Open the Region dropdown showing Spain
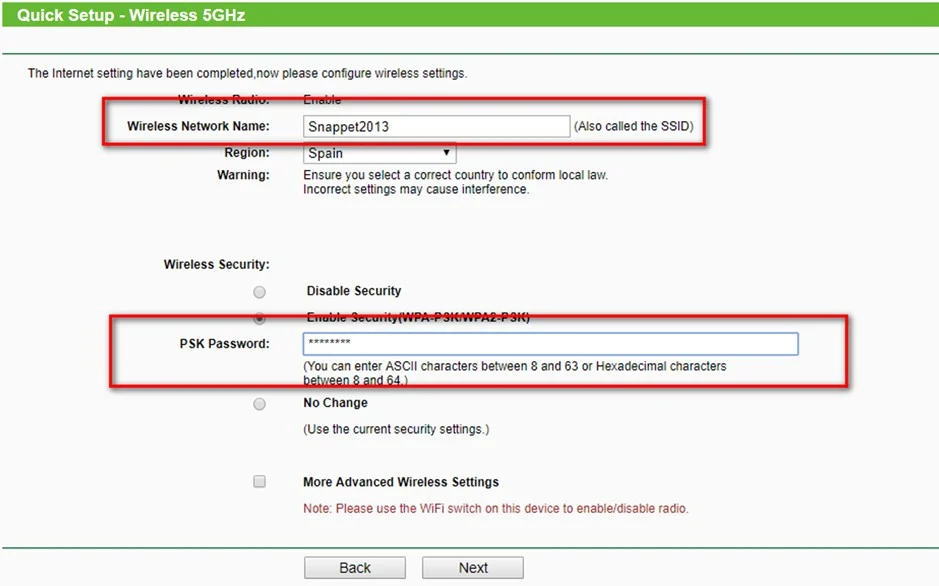 click(x=379, y=153)
